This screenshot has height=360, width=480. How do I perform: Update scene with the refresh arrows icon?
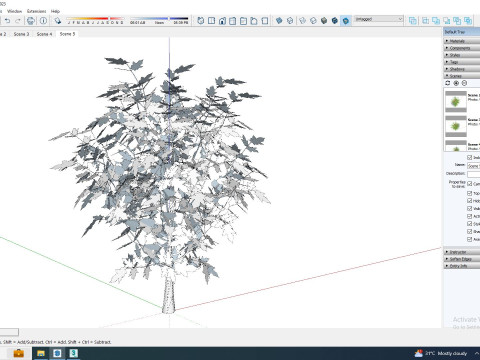pos(448,83)
